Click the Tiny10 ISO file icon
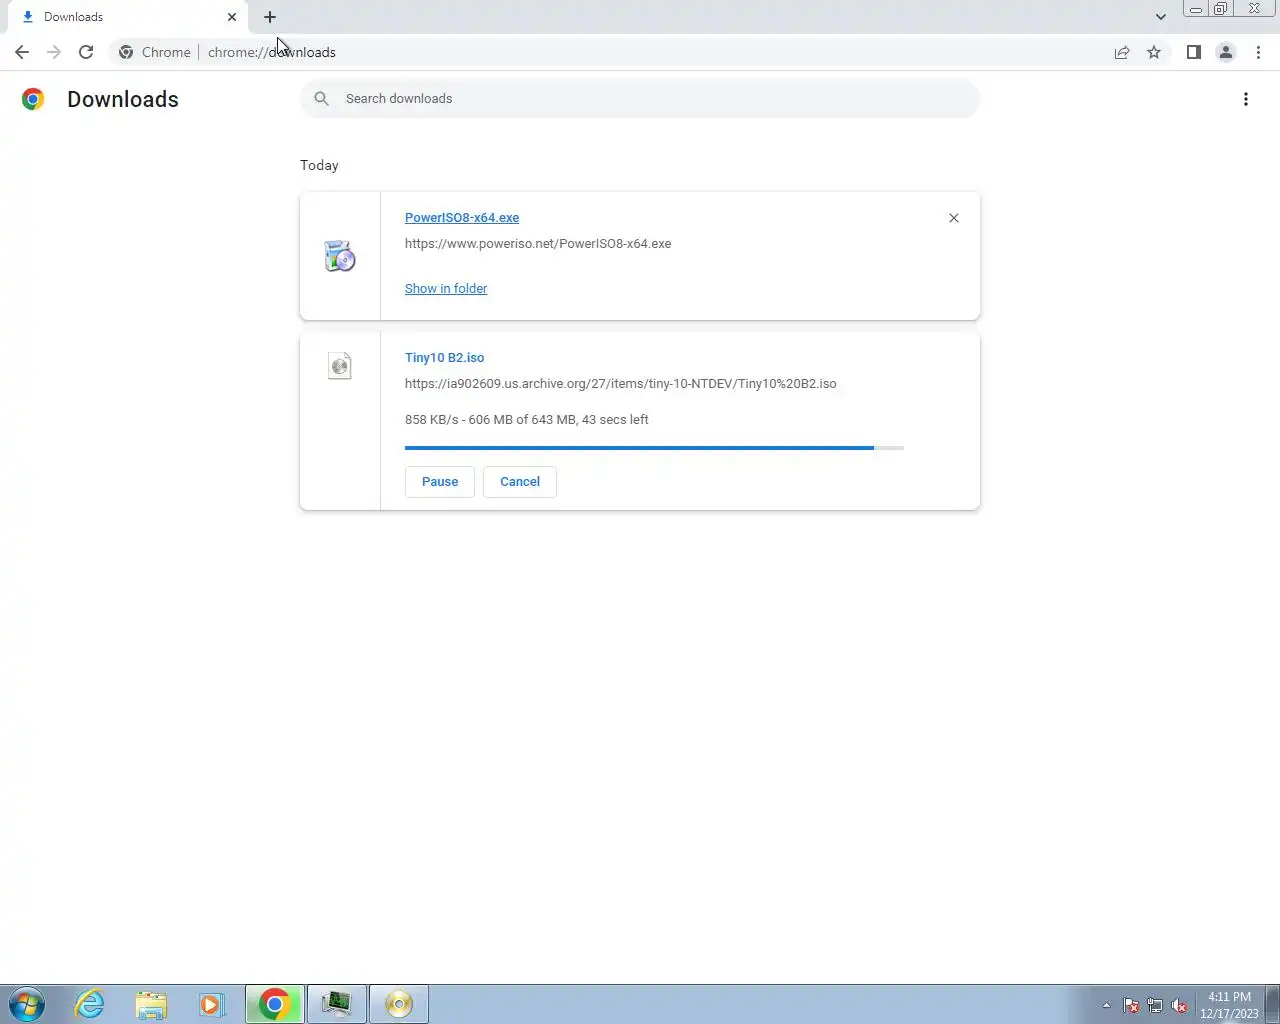This screenshot has height=1024, width=1280. point(340,366)
